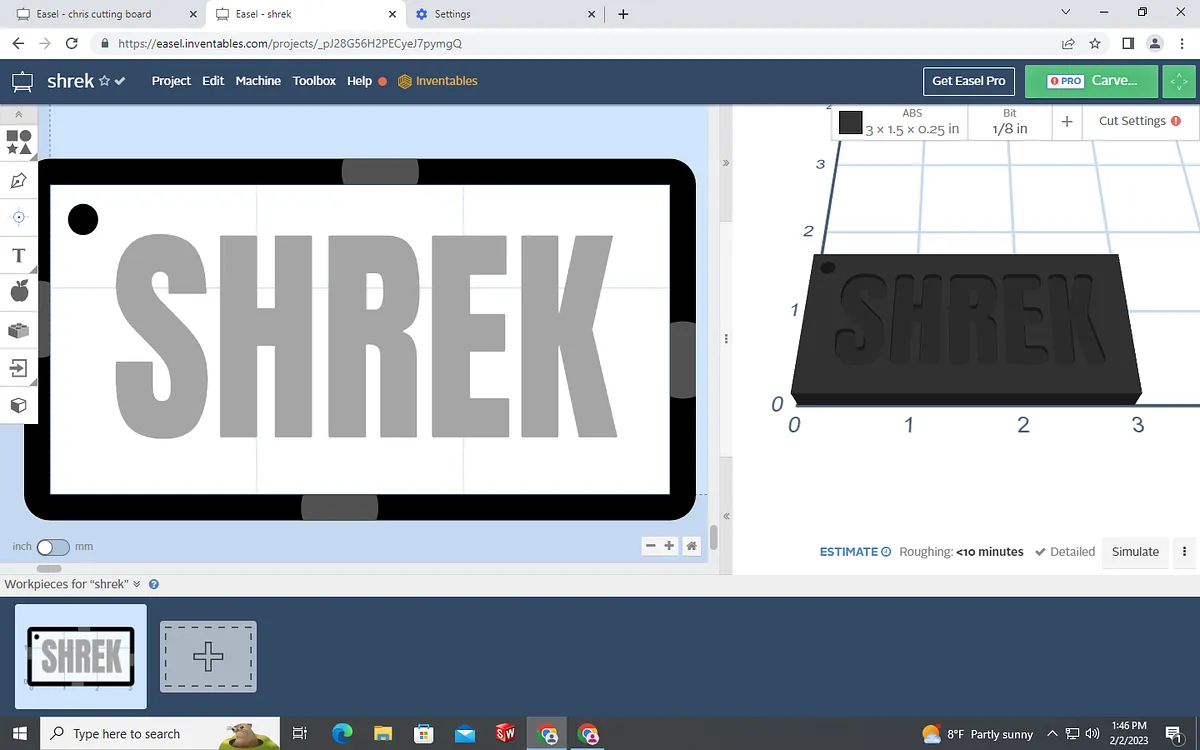Viewport: 1200px width, 750px height.
Task: Open the Help menu
Action: coord(359,81)
